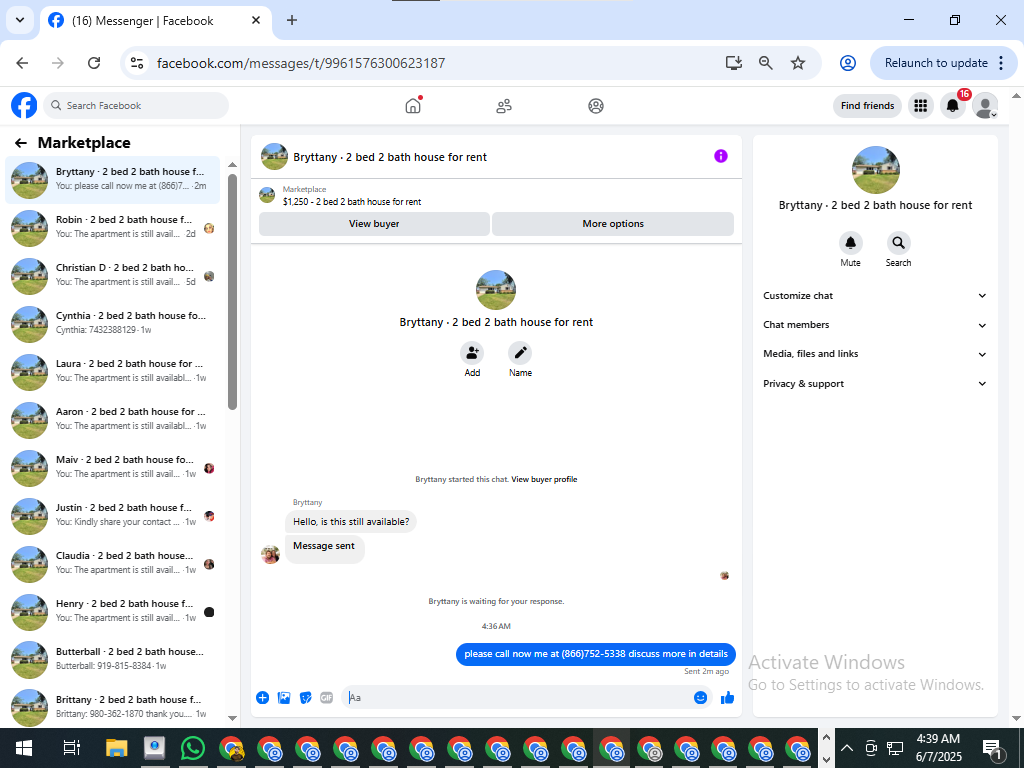Expand the Customize chat section
This screenshot has width=1024, height=768.
874,296
